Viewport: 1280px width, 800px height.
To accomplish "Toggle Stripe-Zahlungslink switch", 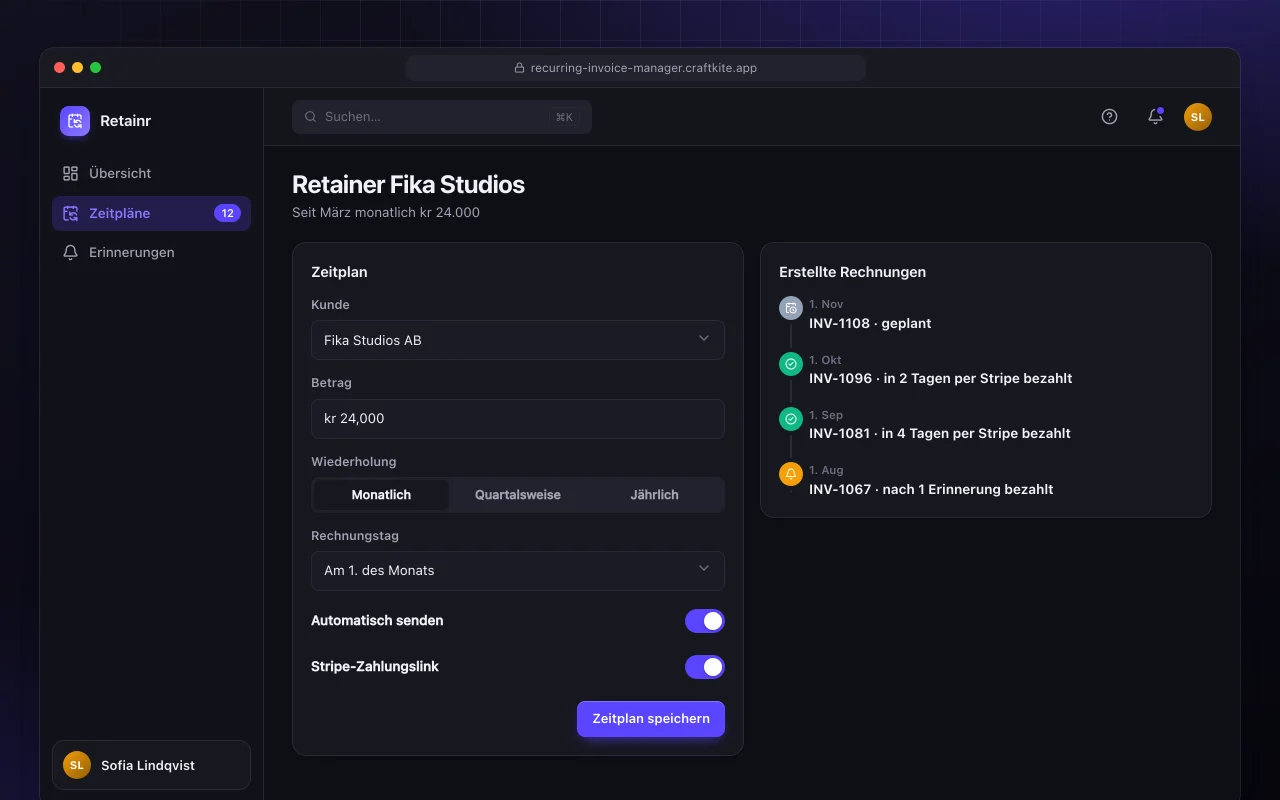I will pos(705,667).
